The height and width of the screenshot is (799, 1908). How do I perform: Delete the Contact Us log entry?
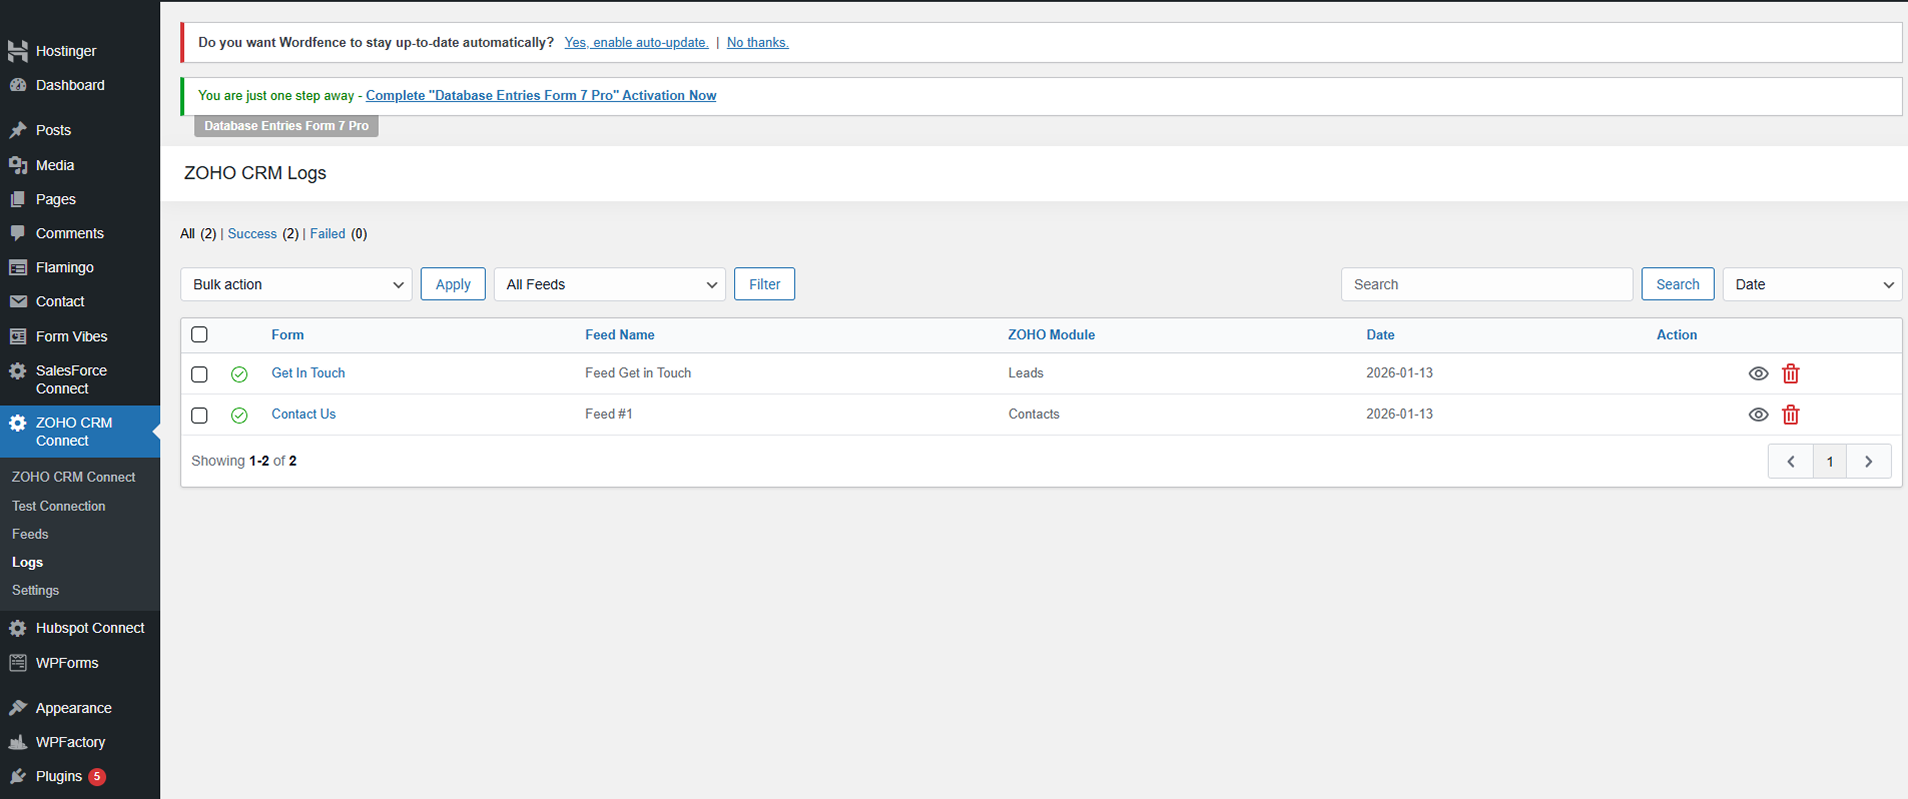(1791, 414)
